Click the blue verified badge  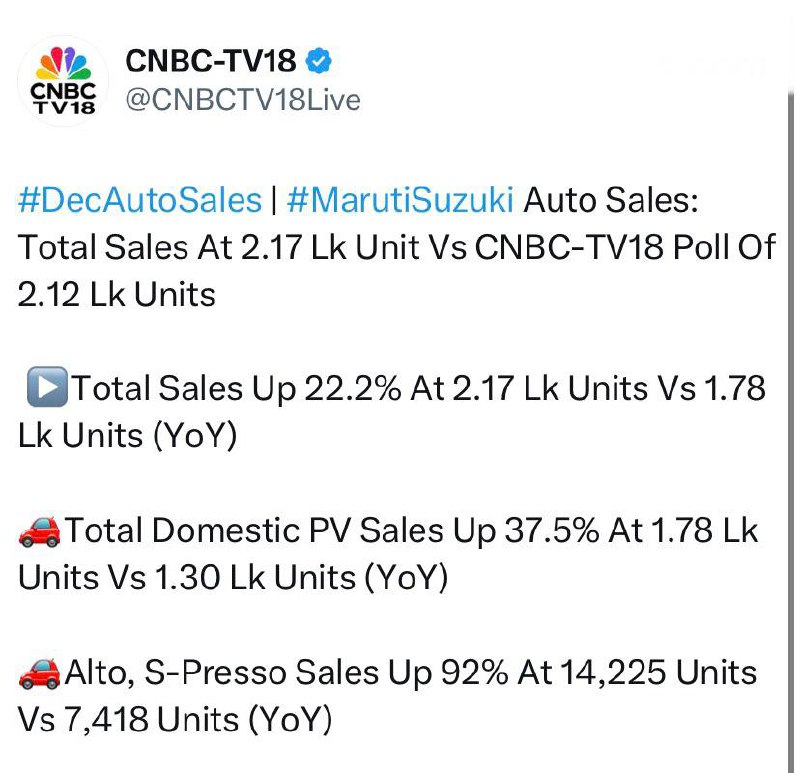(x=318, y=60)
